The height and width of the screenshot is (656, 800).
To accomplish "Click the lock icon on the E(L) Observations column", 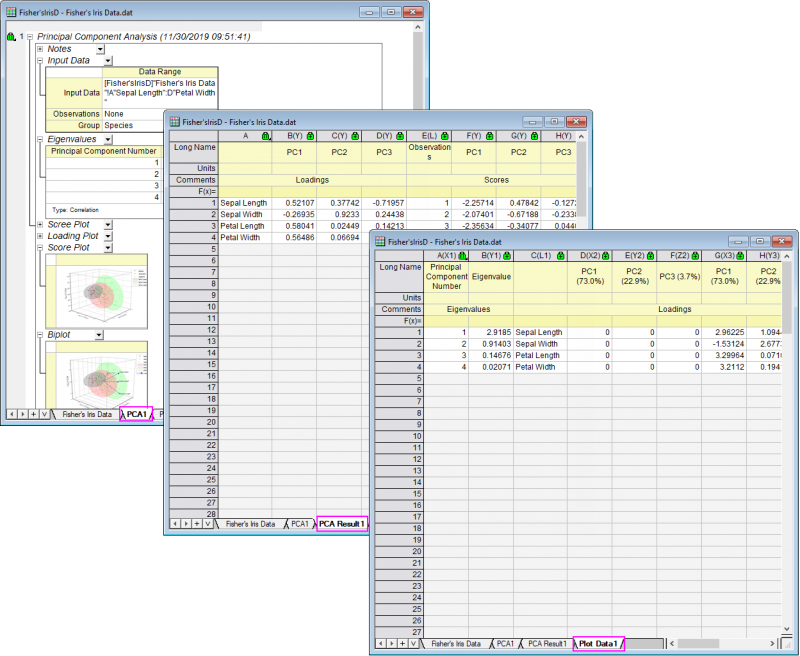I will click(445, 135).
